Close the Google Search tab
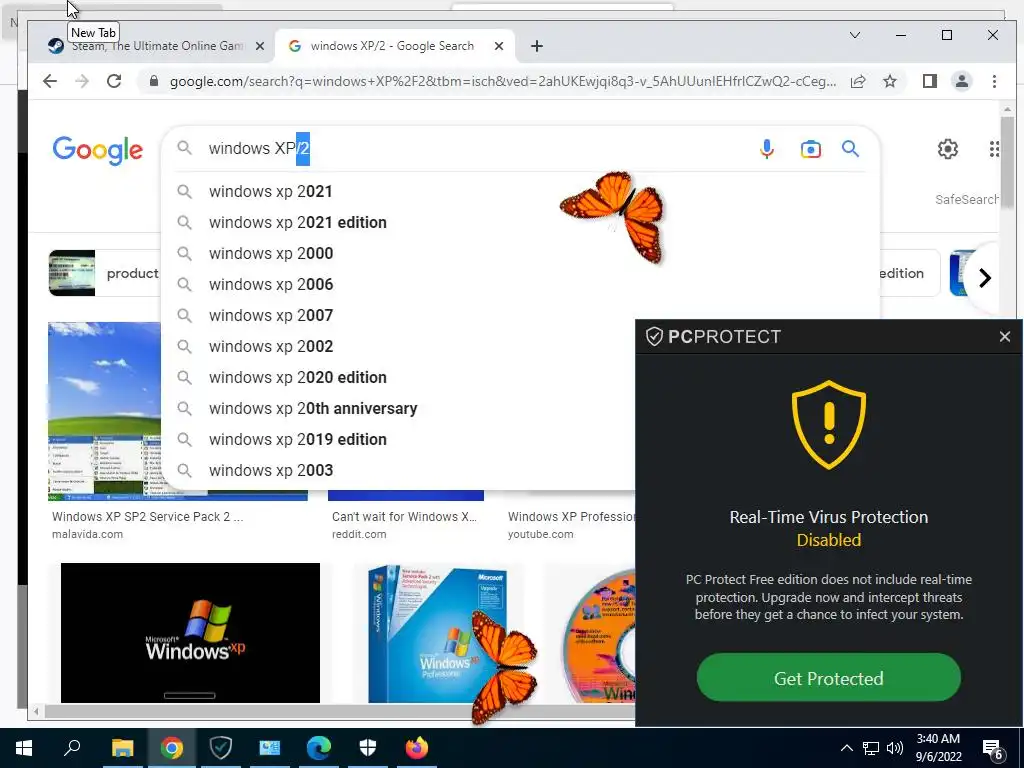Viewport: 1024px width, 768px height. pyautogui.click(x=499, y=46)
